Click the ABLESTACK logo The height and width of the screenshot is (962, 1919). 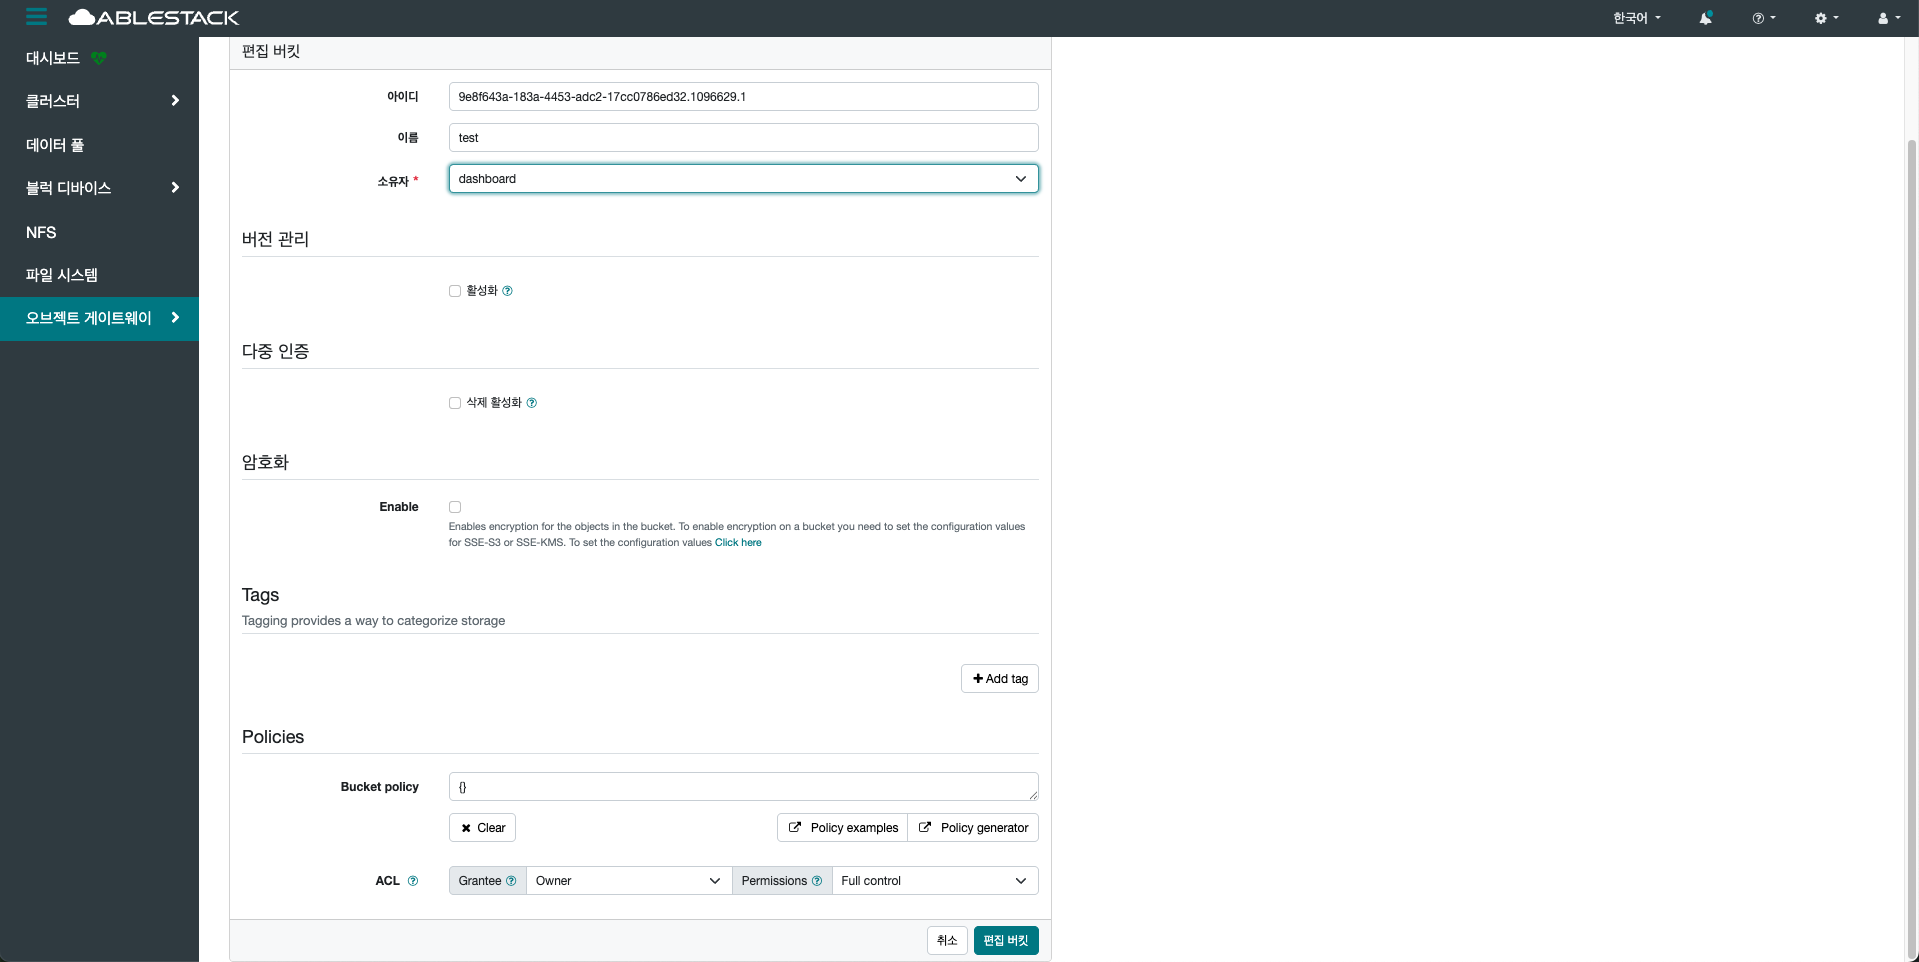(154, 18)
